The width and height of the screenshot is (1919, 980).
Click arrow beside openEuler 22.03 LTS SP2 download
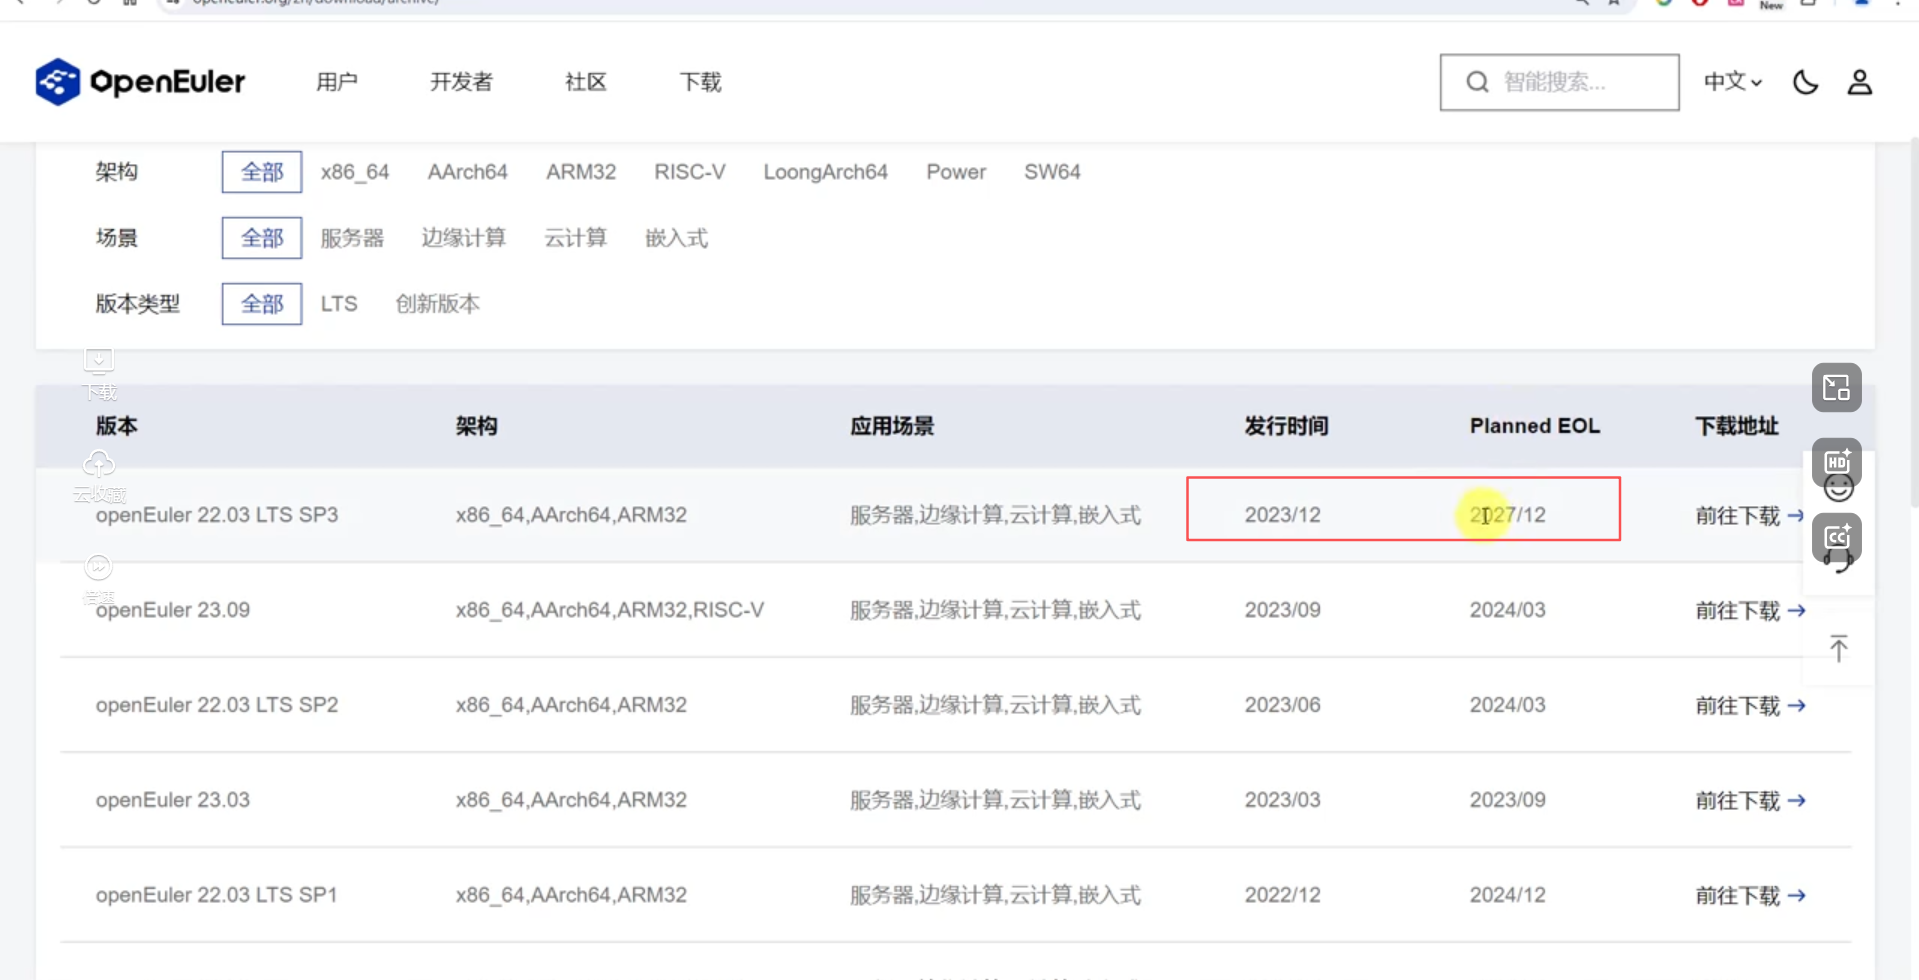coord(1796,705)
